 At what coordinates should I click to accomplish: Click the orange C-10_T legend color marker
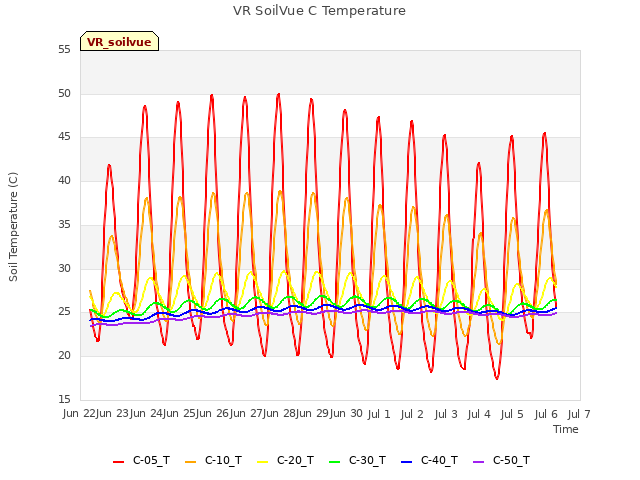191,462
